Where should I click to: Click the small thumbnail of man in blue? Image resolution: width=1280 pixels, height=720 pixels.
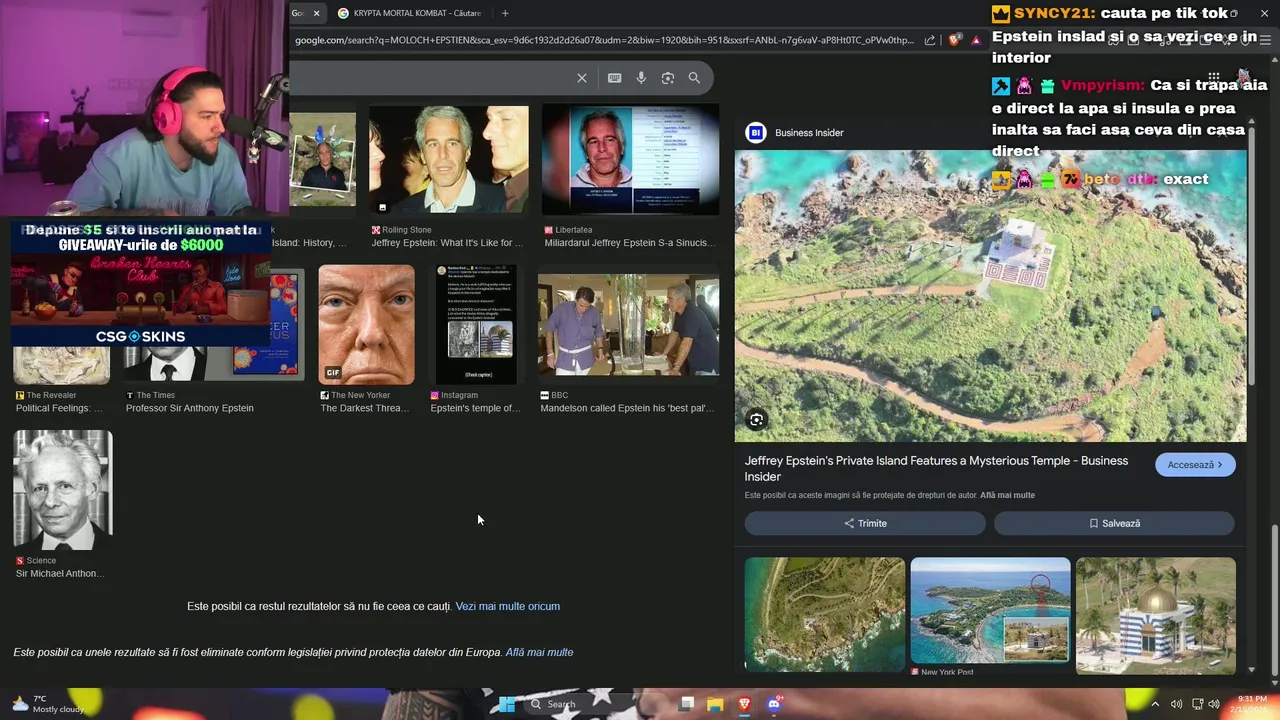(322, 159)
